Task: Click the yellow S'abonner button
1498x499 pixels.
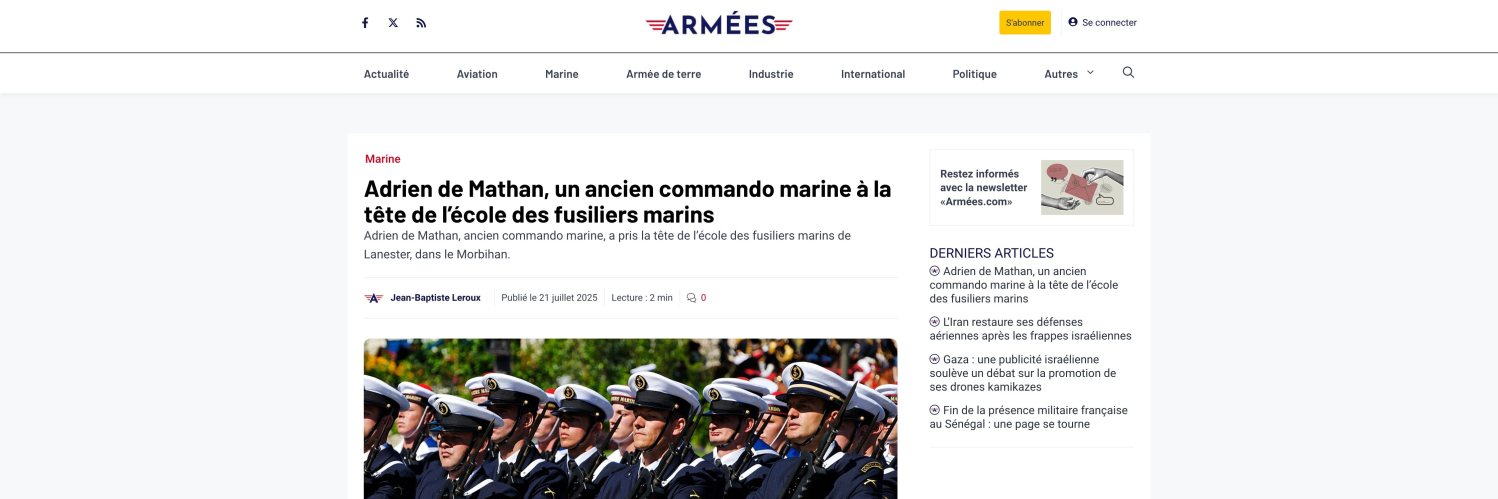Action: click(1025, 23)
